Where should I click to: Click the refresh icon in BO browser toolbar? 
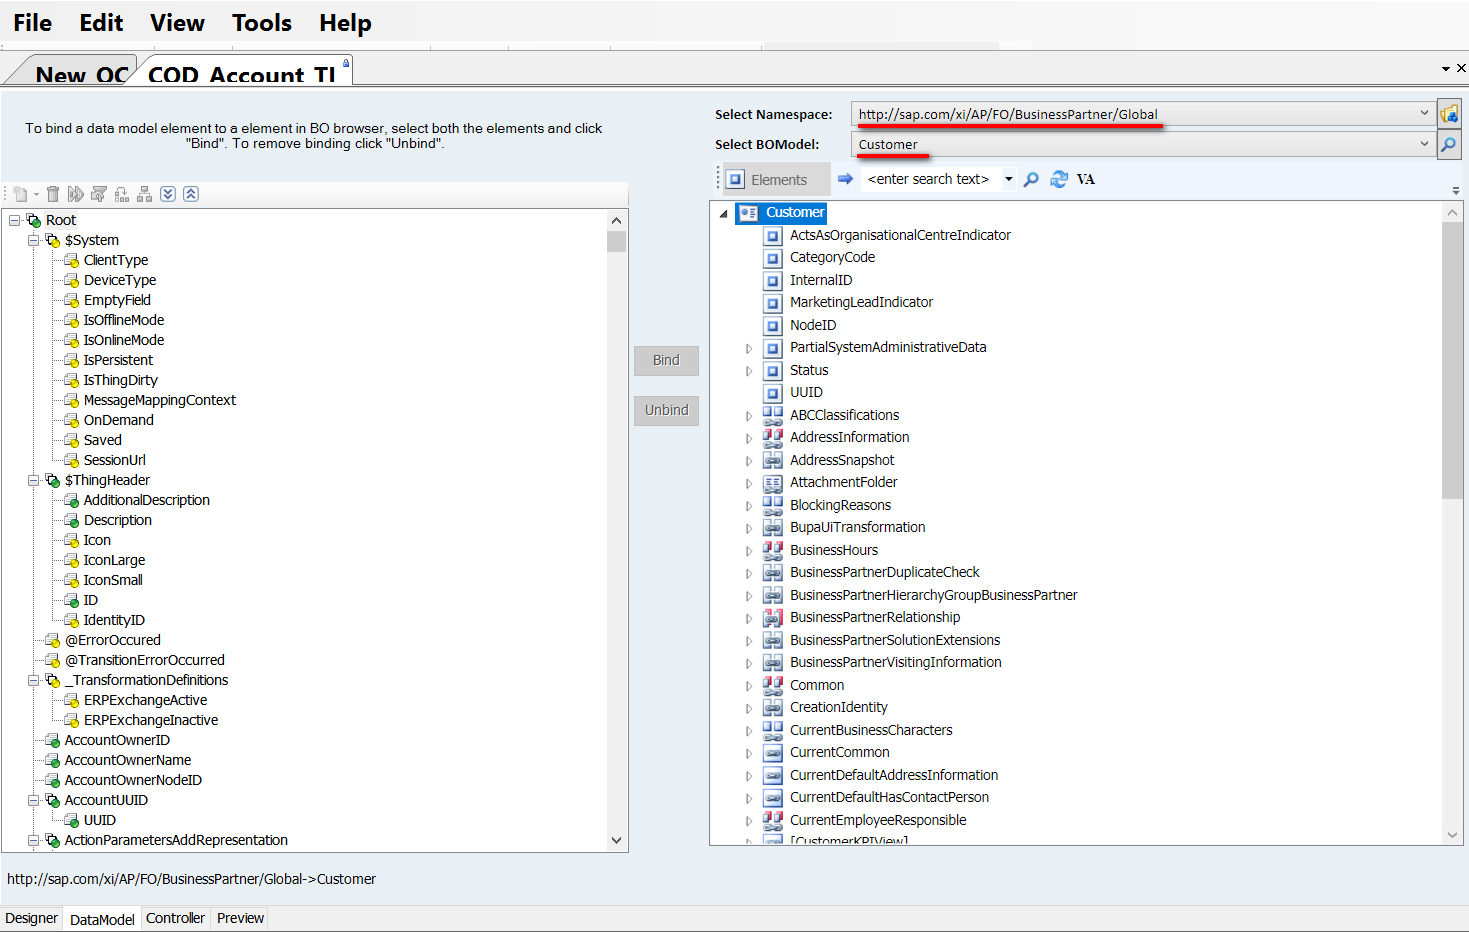coord(1059,179)
